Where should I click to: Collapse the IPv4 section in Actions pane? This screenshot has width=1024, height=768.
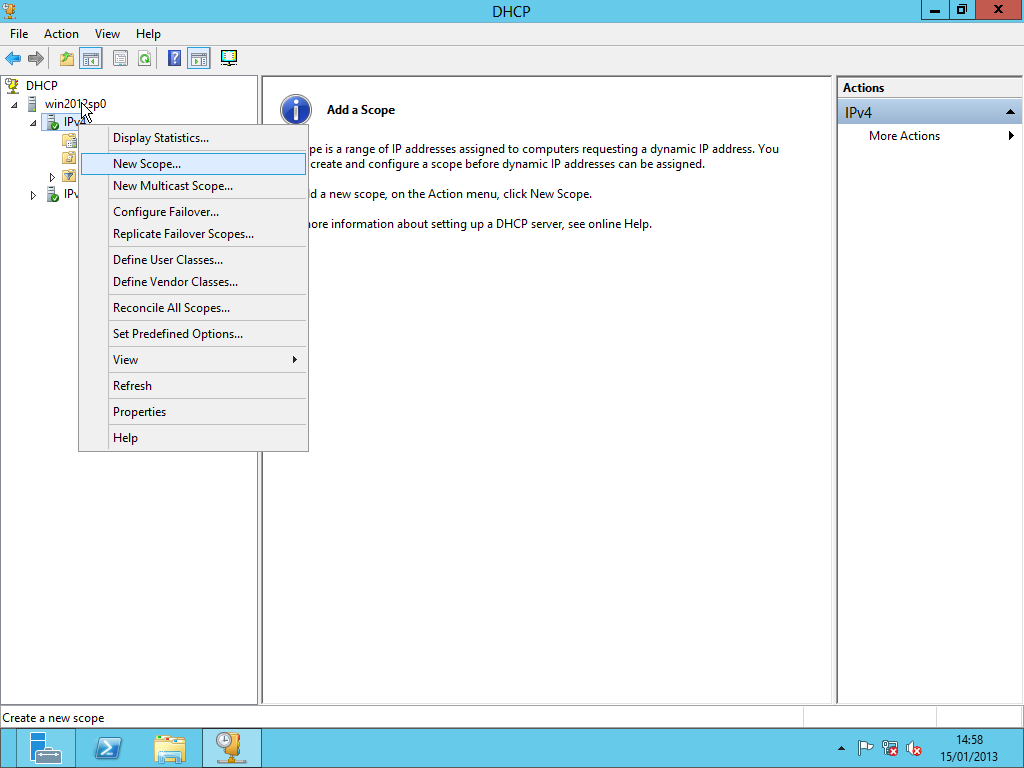point(1010,112)
